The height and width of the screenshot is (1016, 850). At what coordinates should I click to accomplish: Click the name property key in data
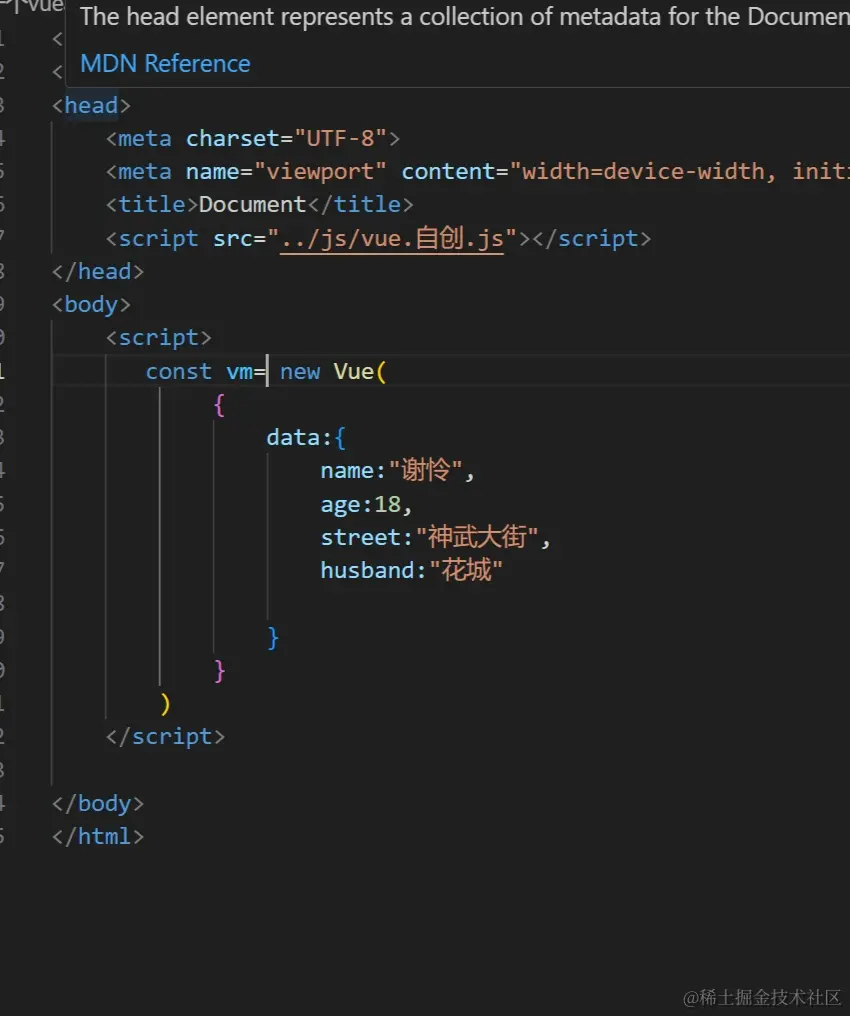(347, 471)
